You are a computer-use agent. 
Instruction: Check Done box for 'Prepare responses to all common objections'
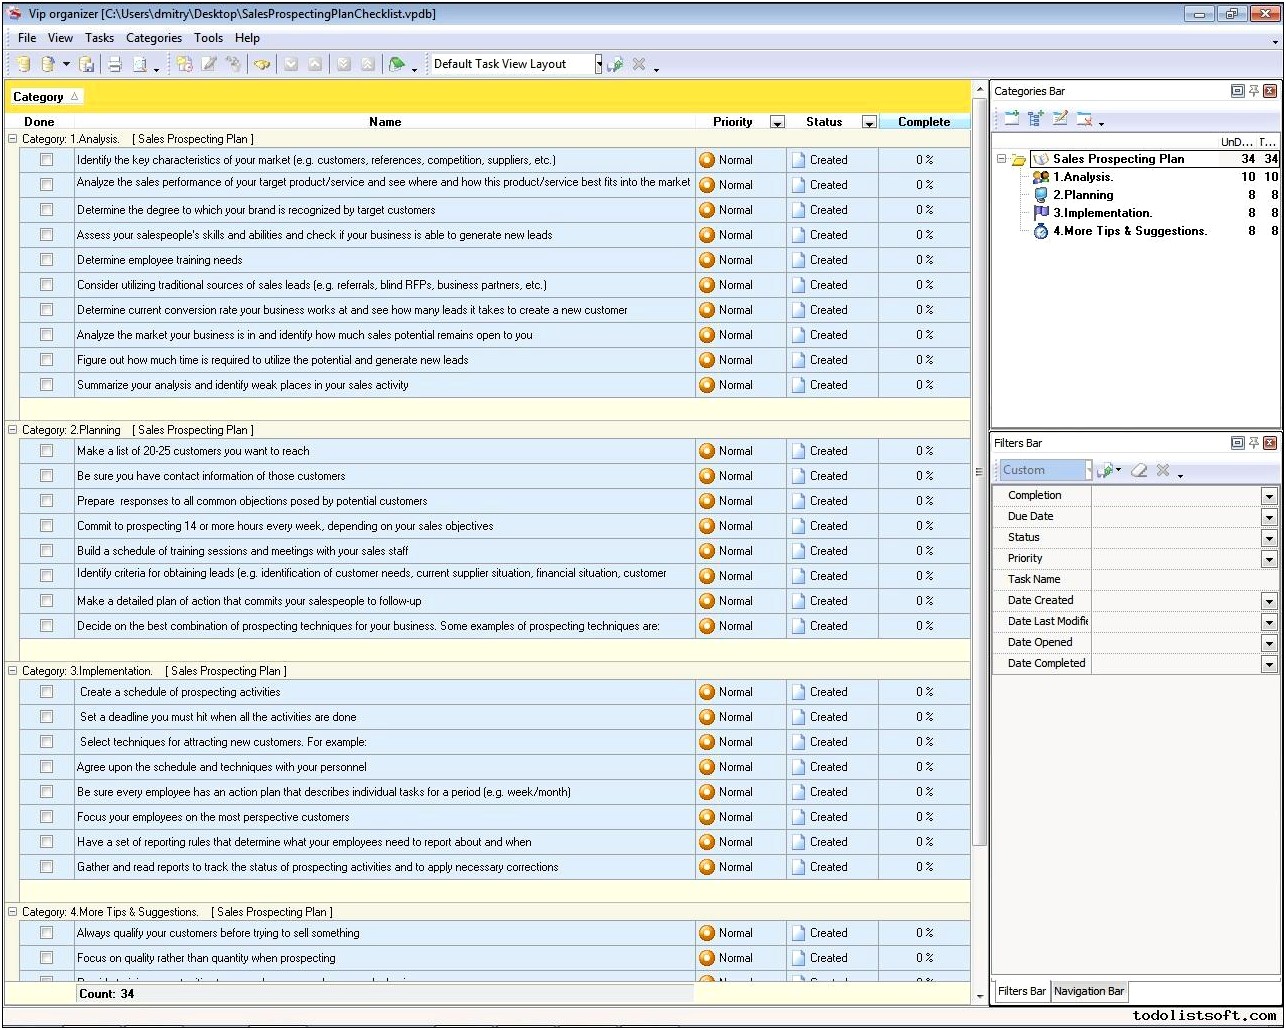pos(46,501)
